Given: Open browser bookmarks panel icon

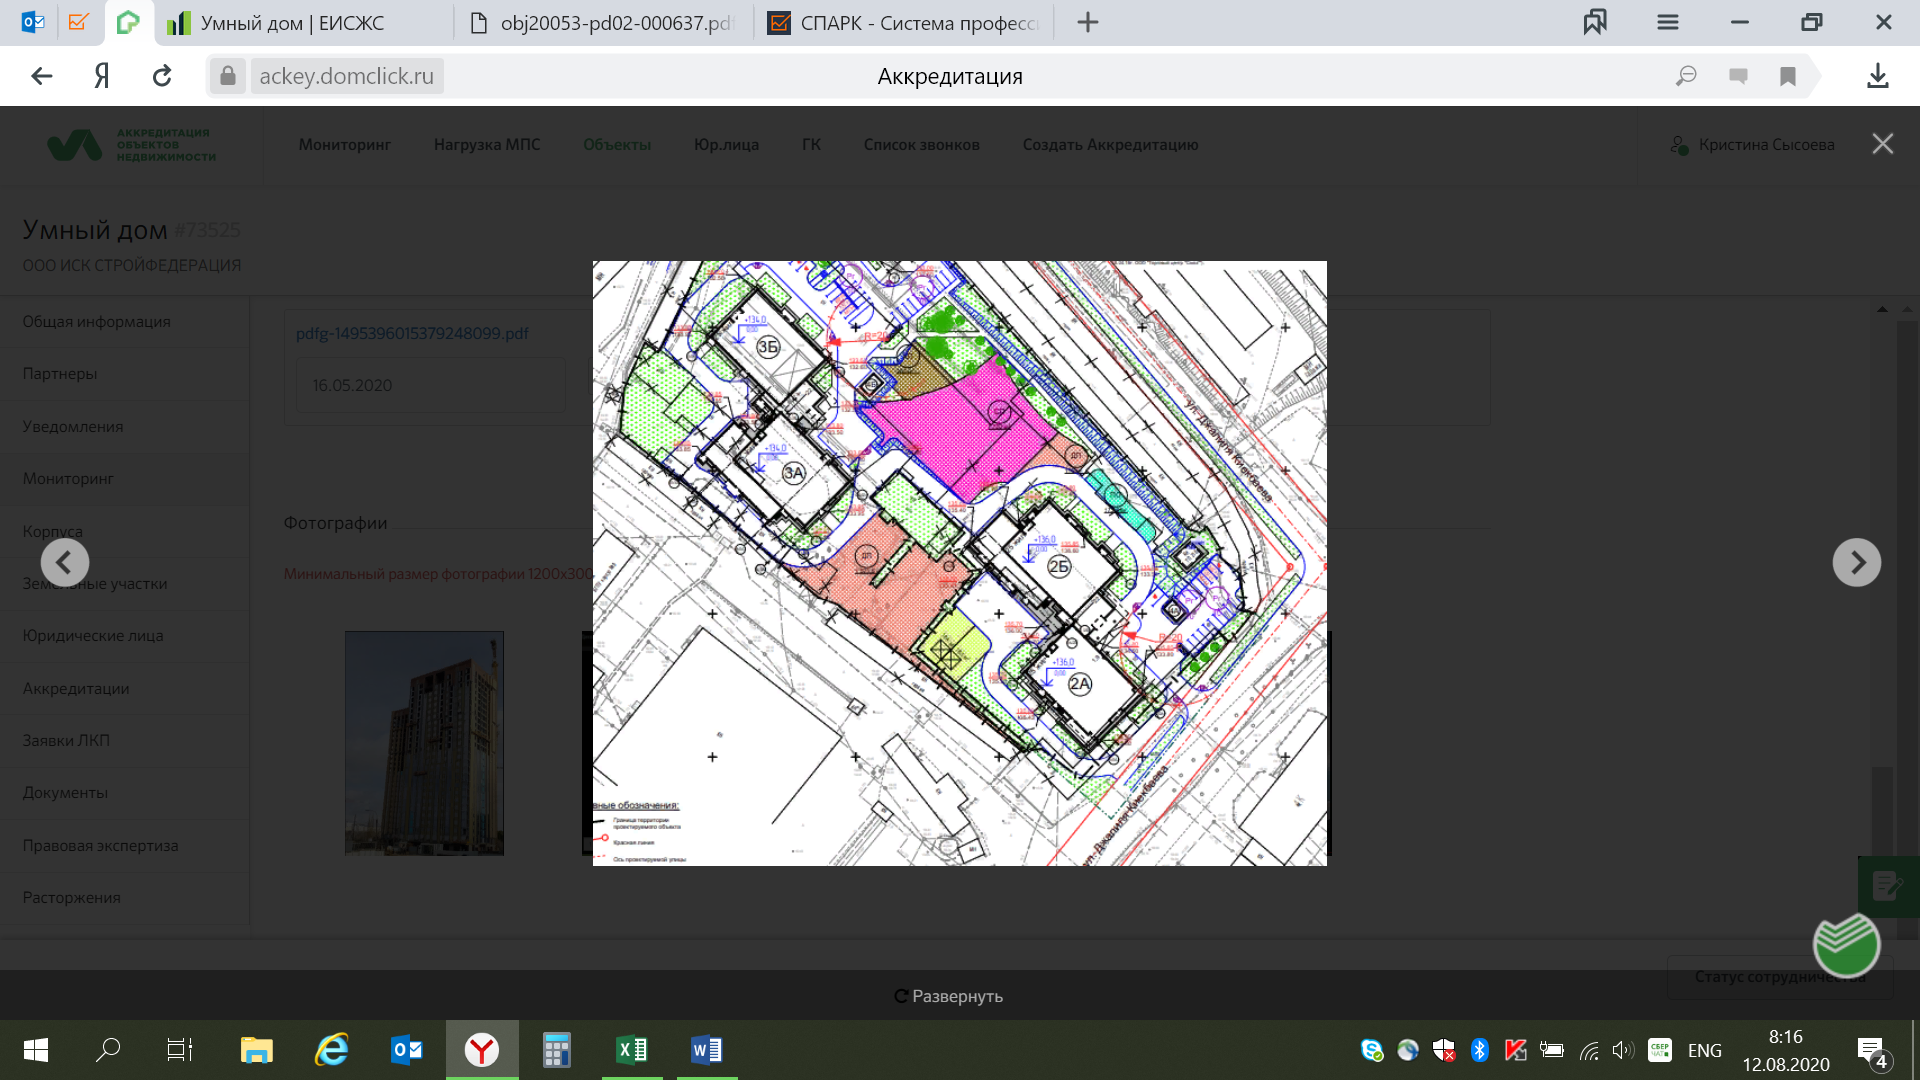Looking at the screenshot, I should tap(1595, 22).
